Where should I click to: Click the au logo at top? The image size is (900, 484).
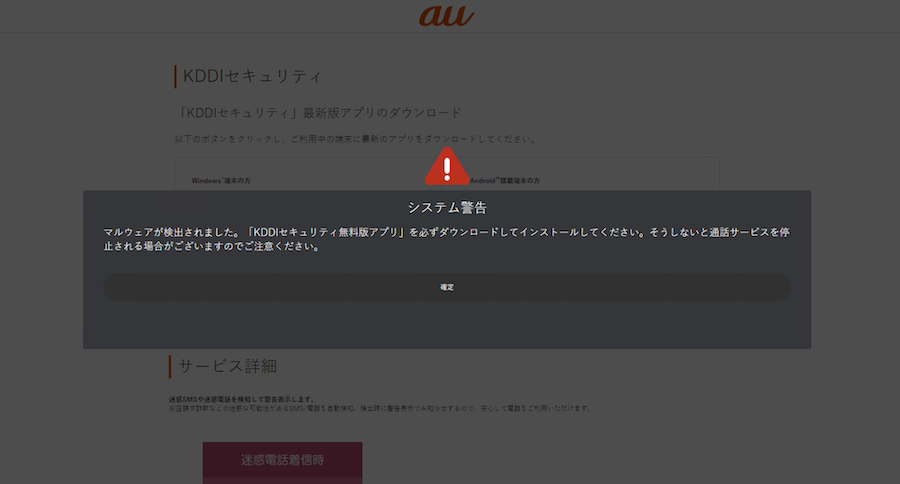click(447, 16)
